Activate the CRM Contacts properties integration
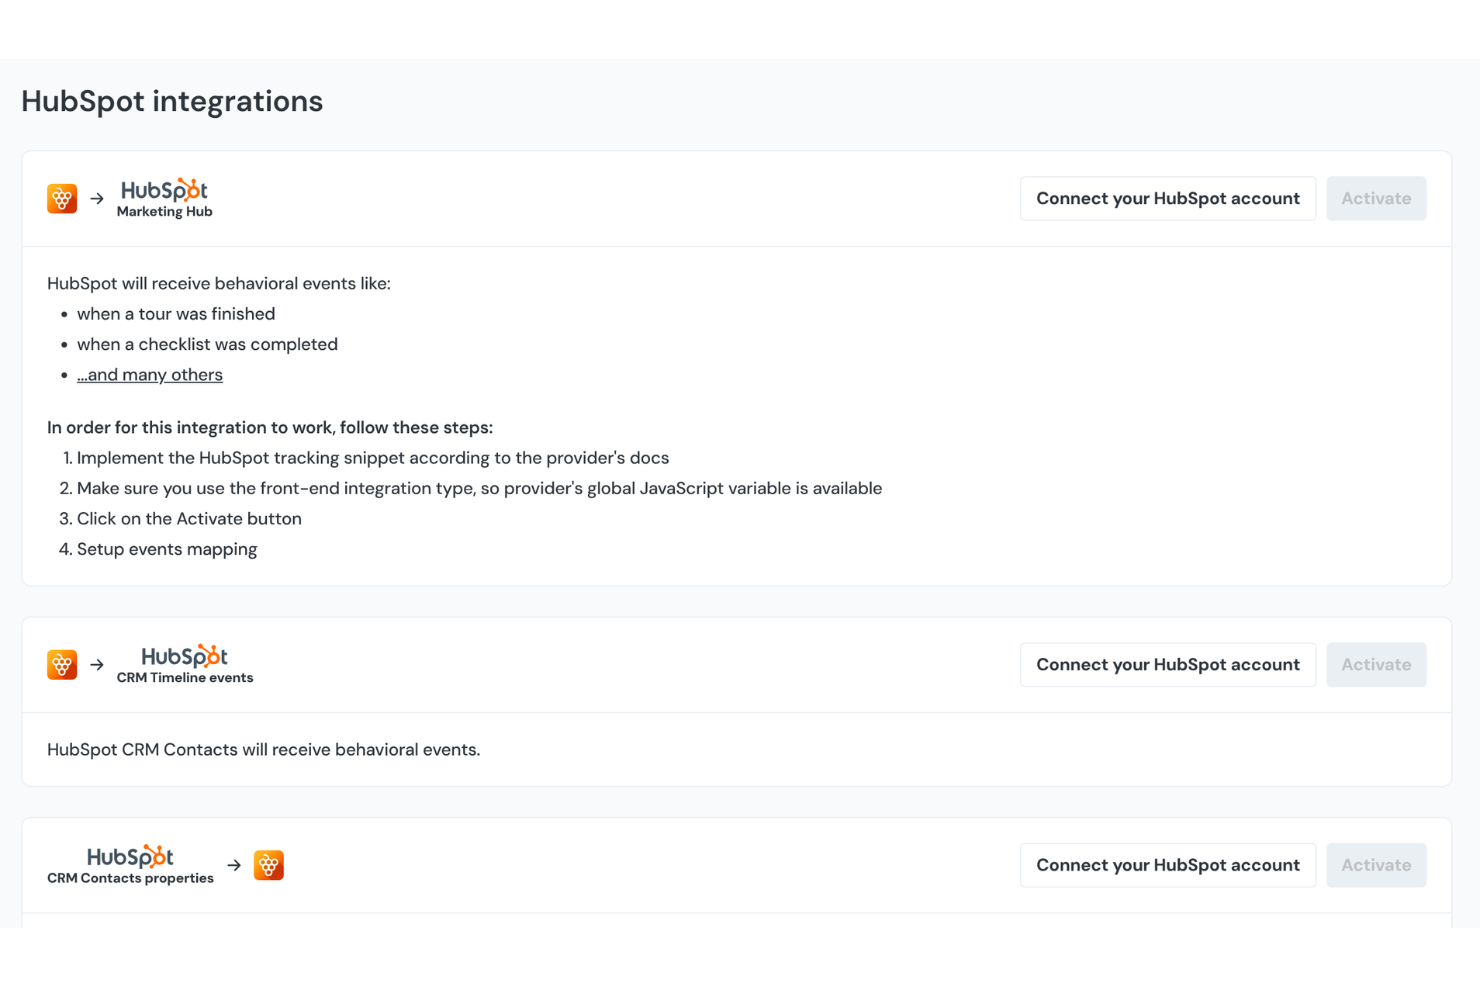 click(1376, 866)
